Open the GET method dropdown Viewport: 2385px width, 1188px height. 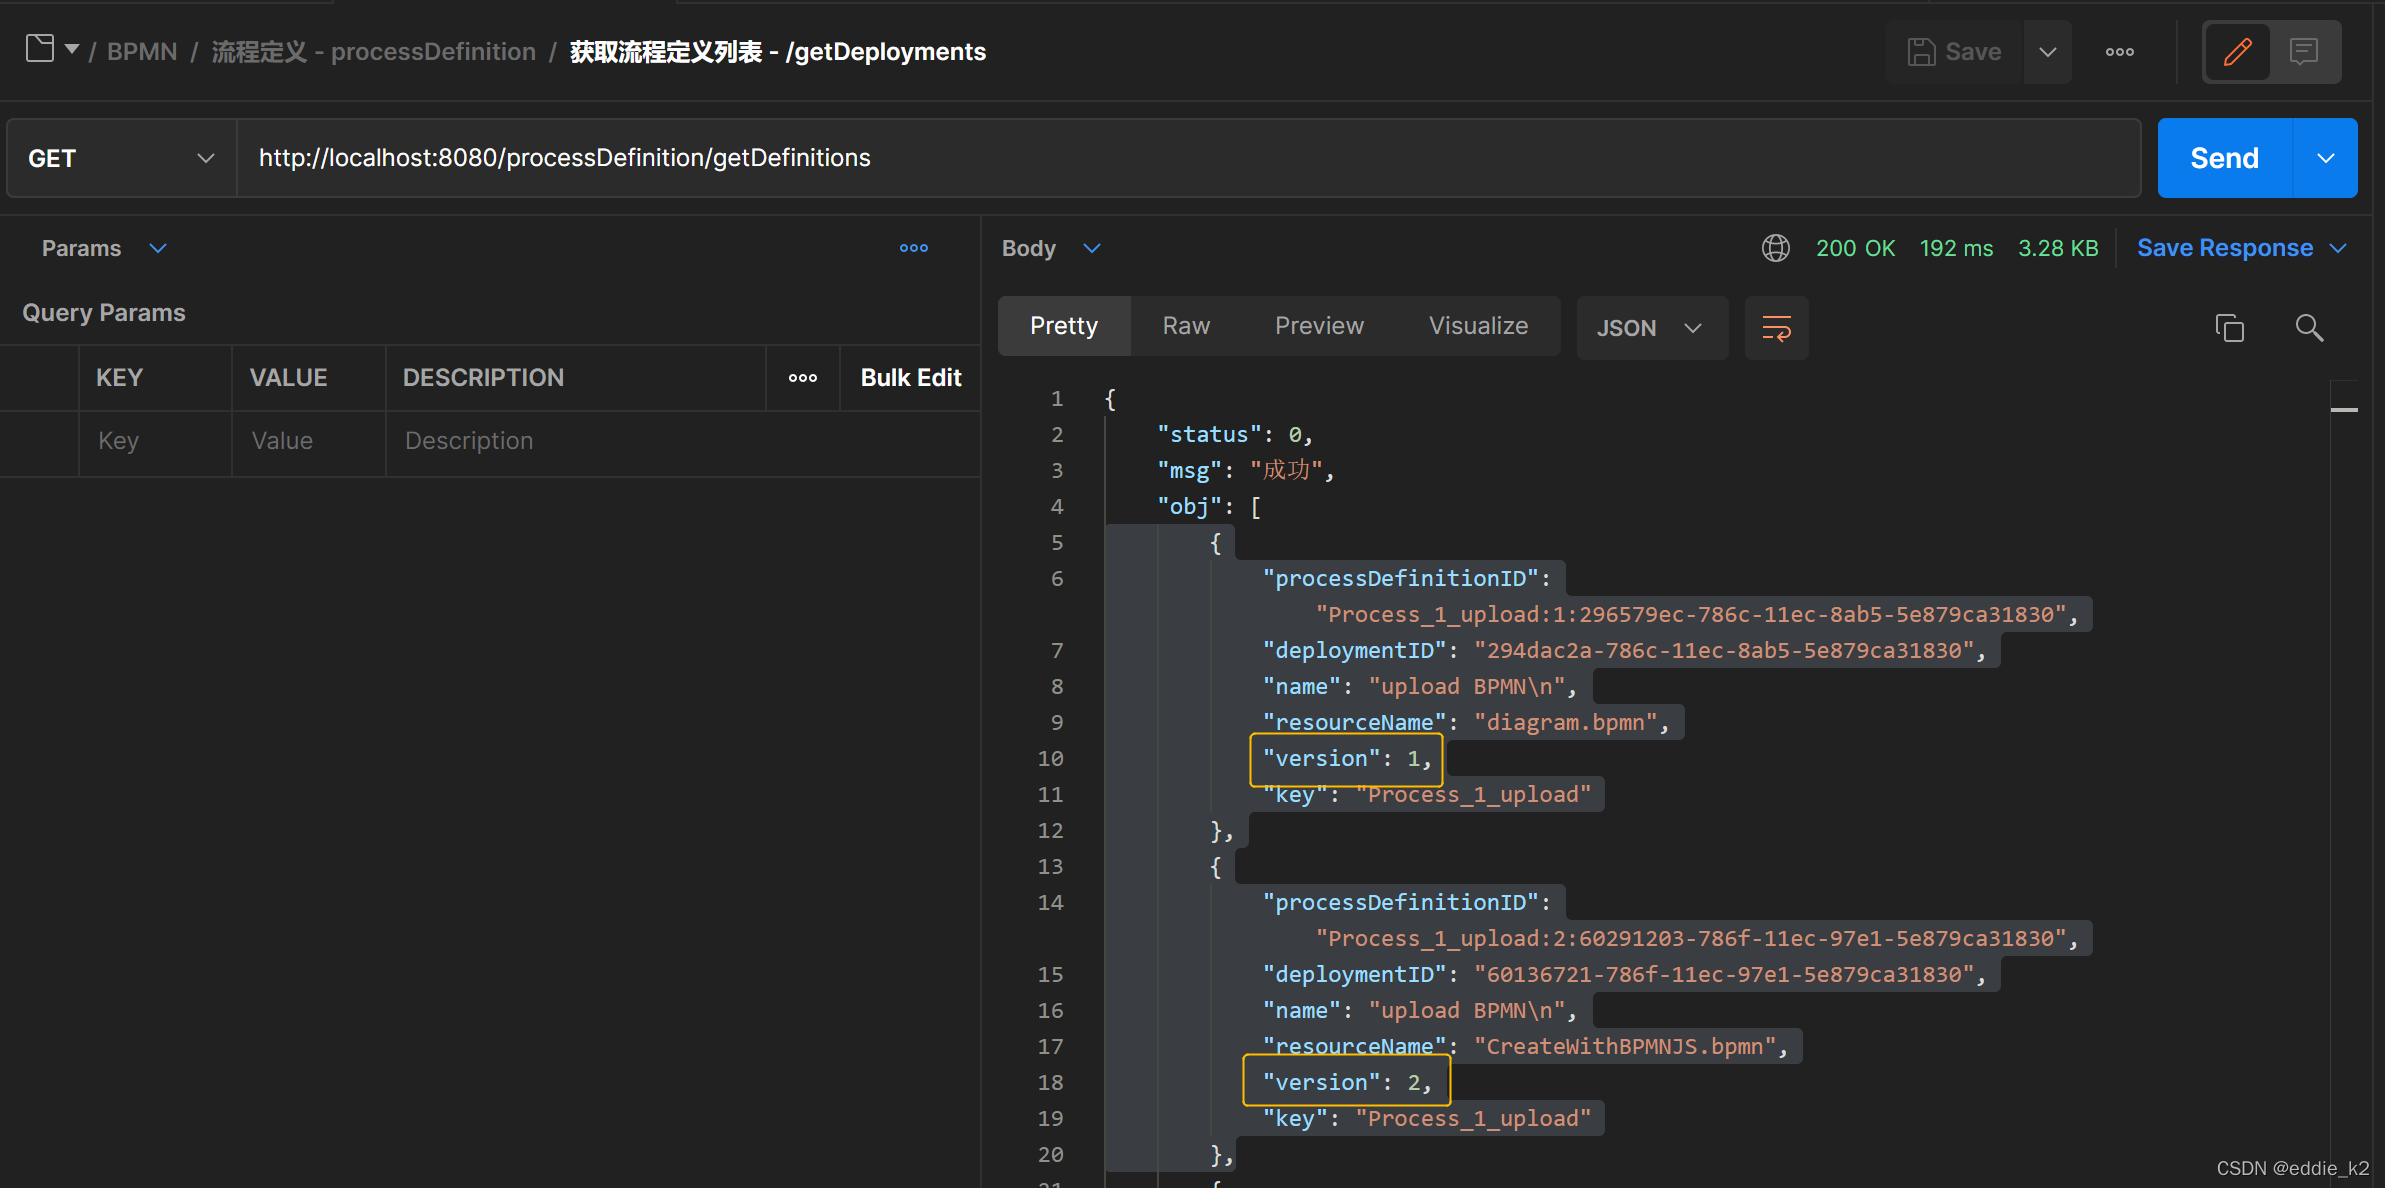coord(122,158)
